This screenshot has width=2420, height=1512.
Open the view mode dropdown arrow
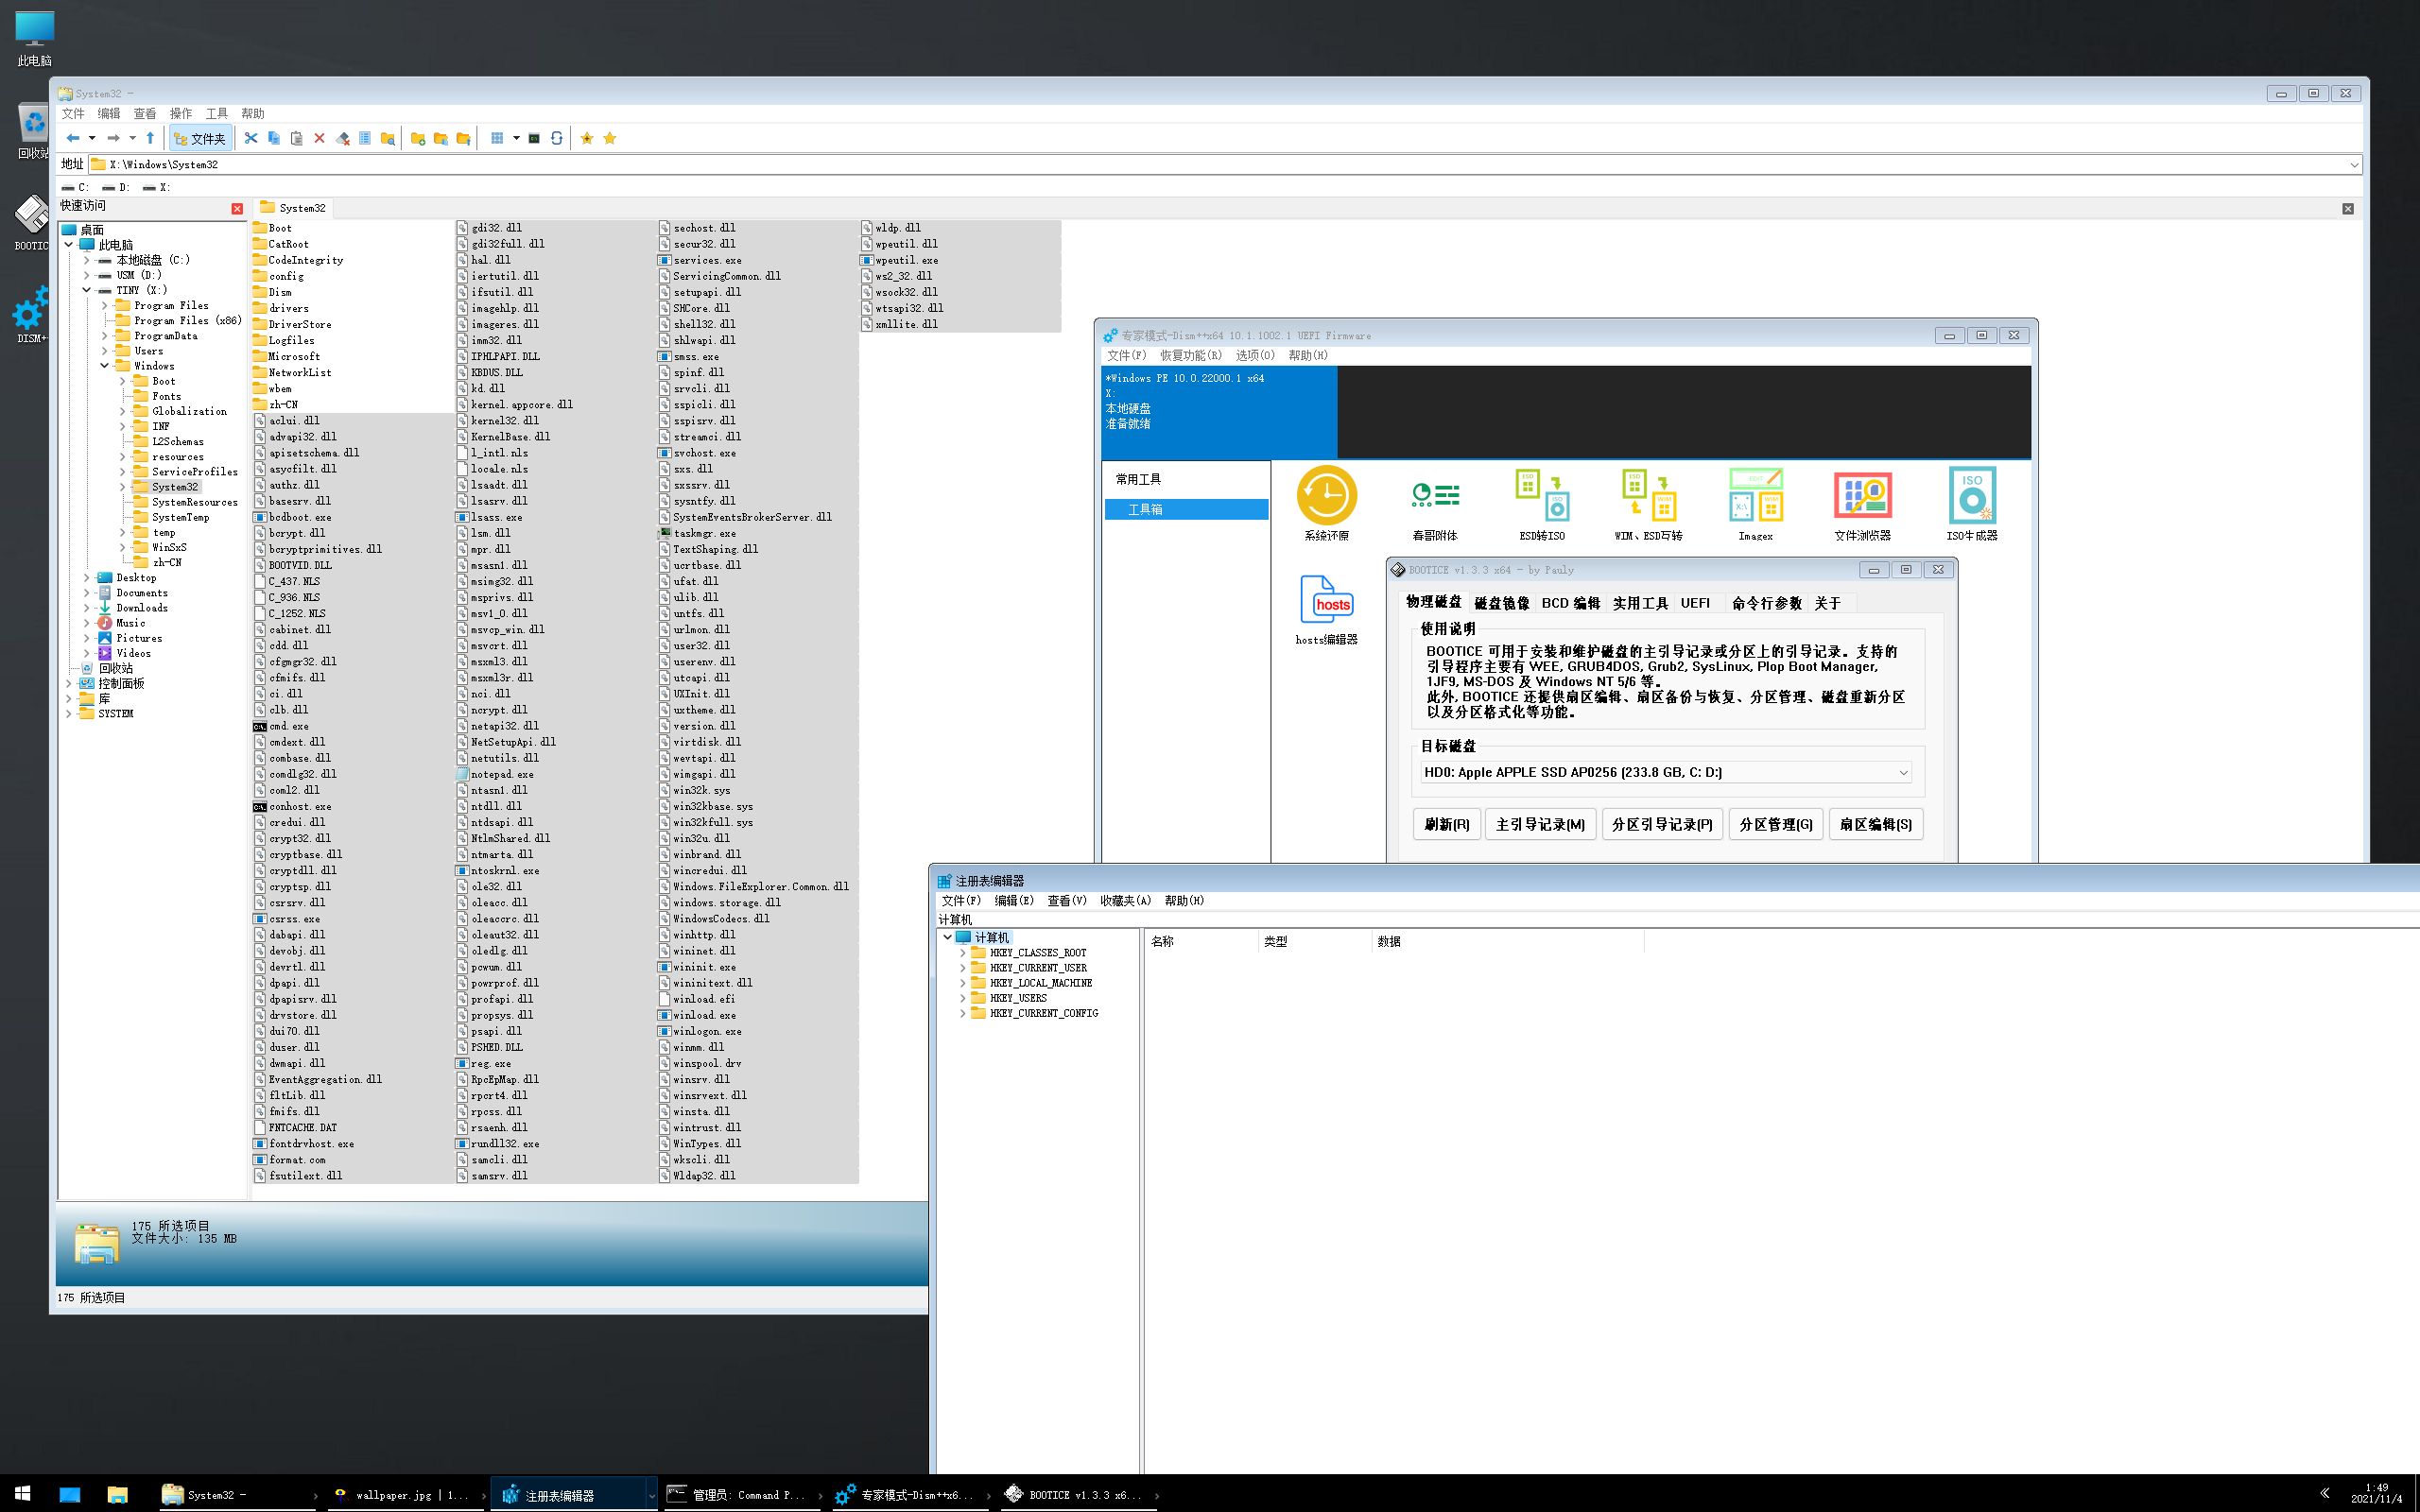click(516, 138)
